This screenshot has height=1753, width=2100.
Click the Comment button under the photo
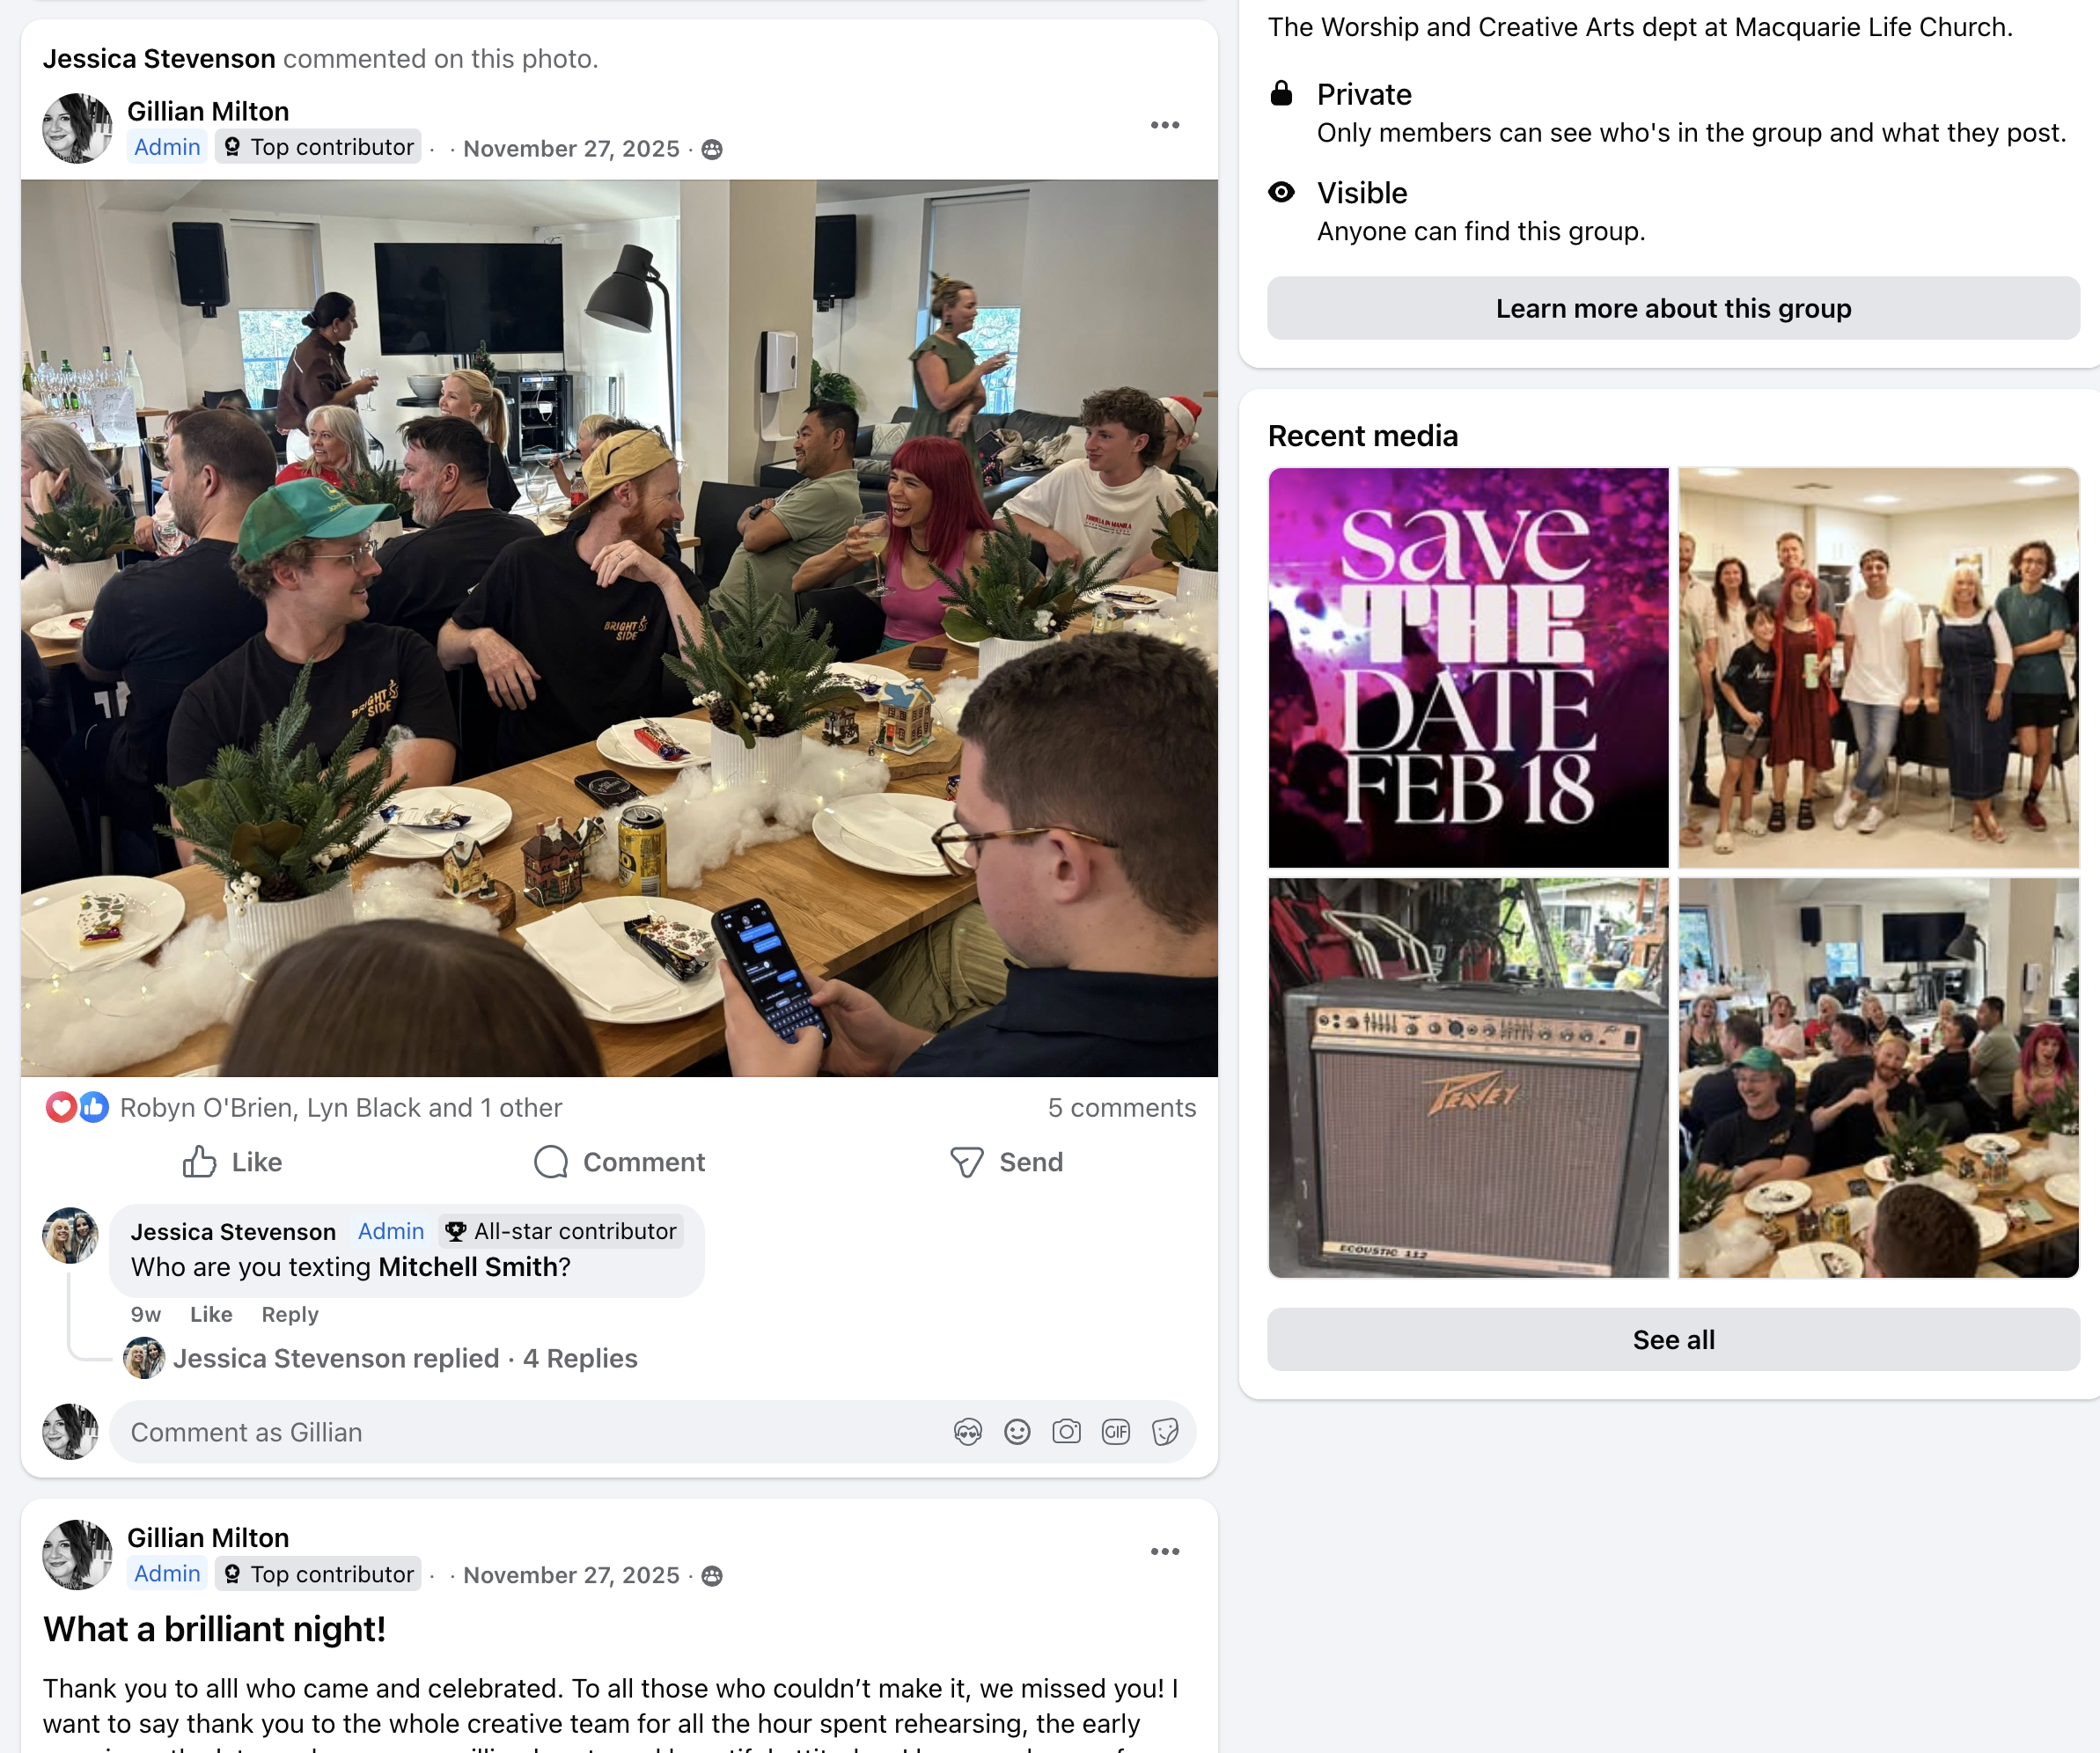coord(620,1162)
